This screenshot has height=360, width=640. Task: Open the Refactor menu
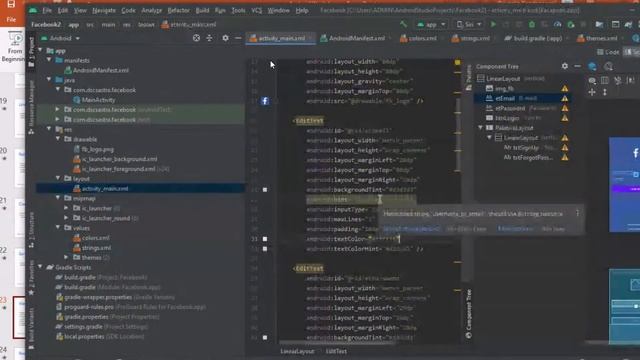178,10
